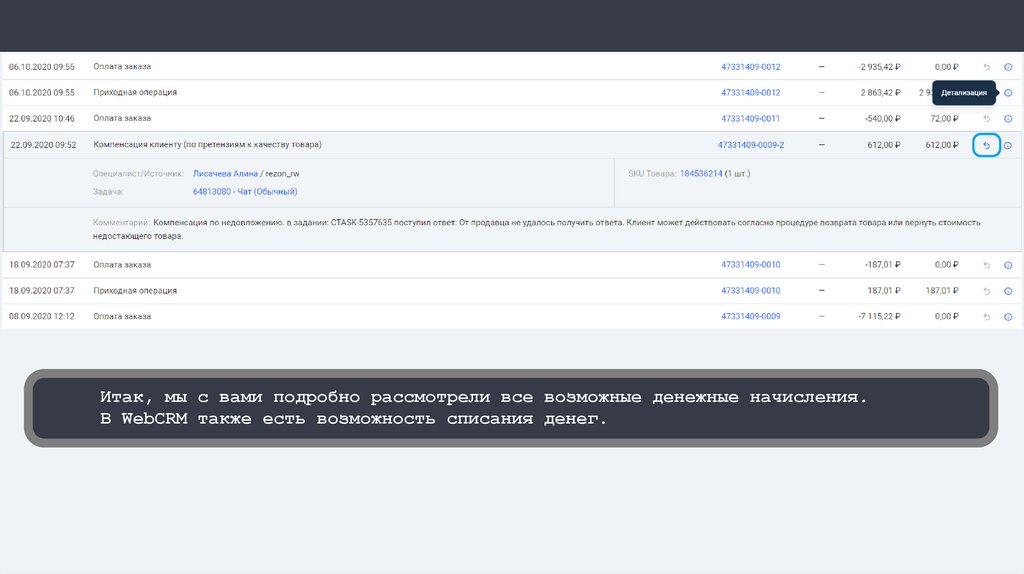This screenshot has height=574, width=1024.
Task: Click date 06.10.2020 09:55 of -2 935,42 ₽ row
Action: 42,67
